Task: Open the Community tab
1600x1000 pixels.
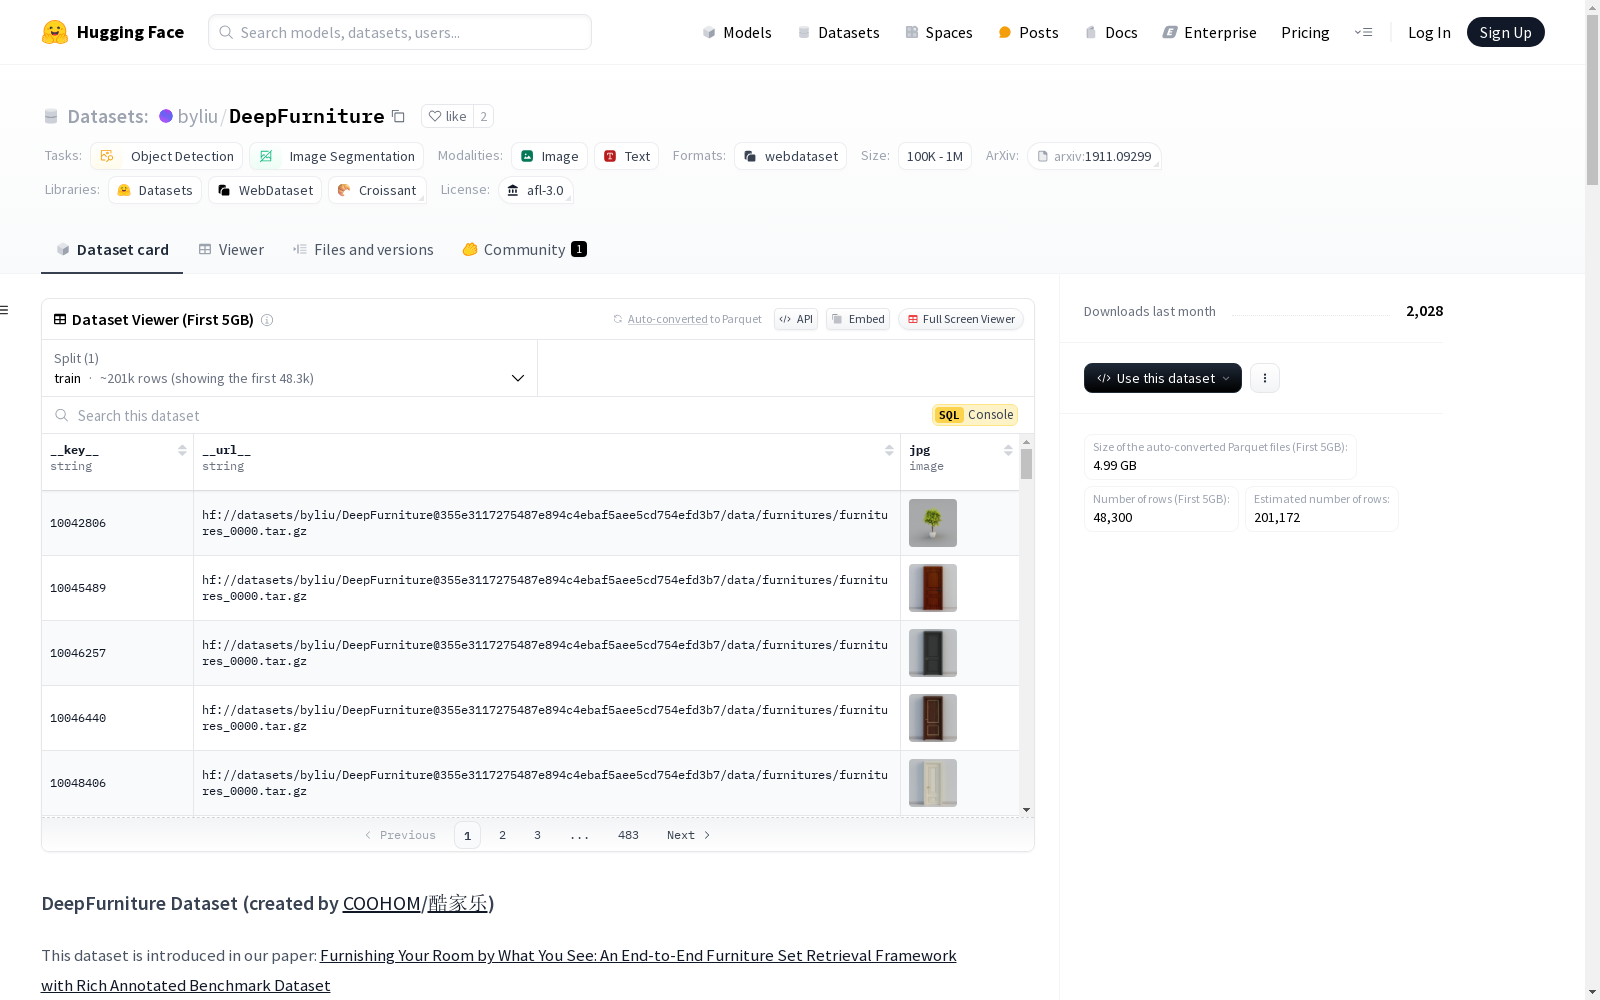Action: [x=524, y=250]
